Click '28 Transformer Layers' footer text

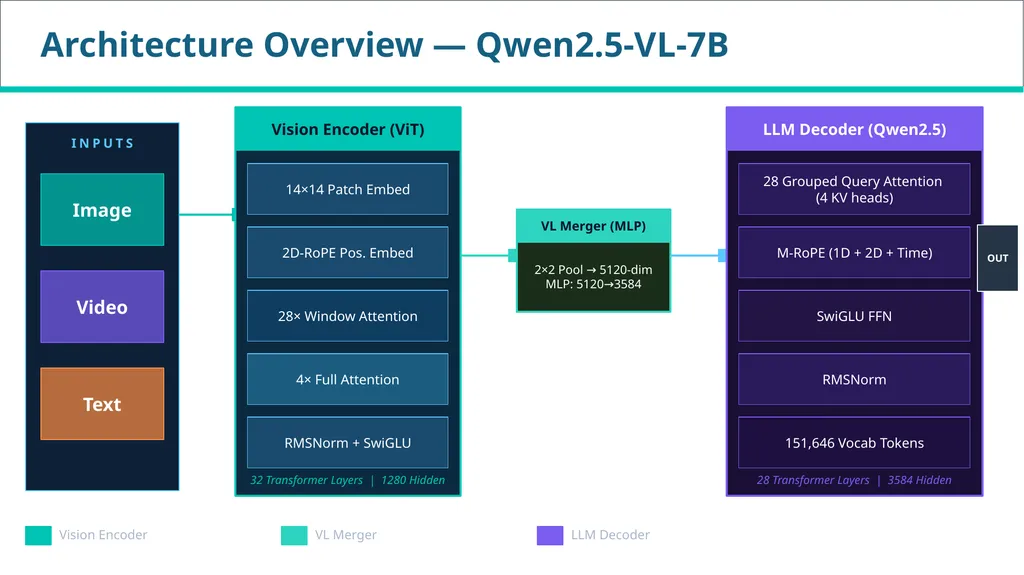813,480
